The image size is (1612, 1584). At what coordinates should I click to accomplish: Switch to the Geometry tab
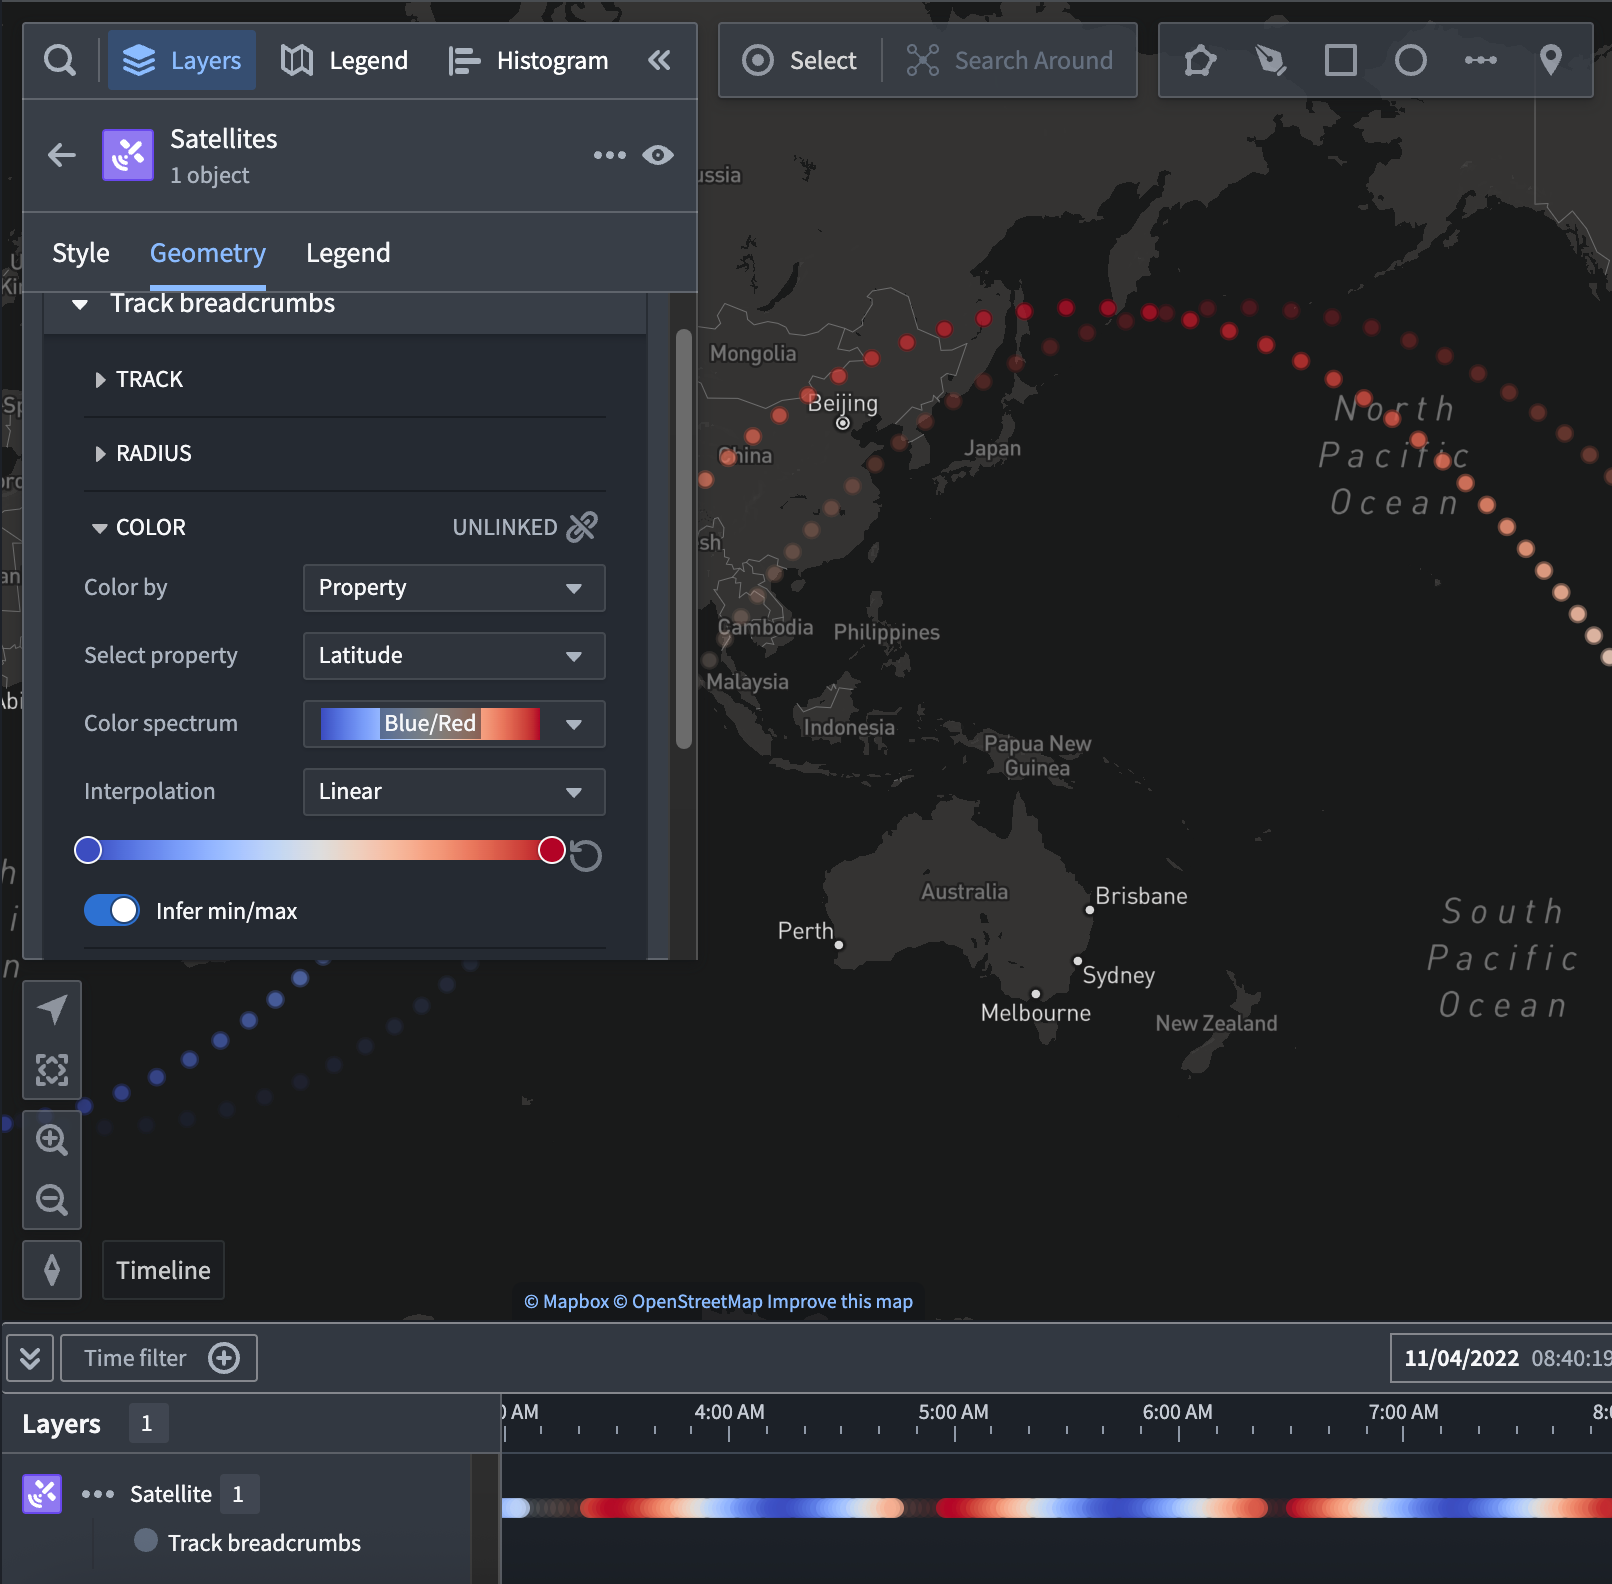click(208, 254)
